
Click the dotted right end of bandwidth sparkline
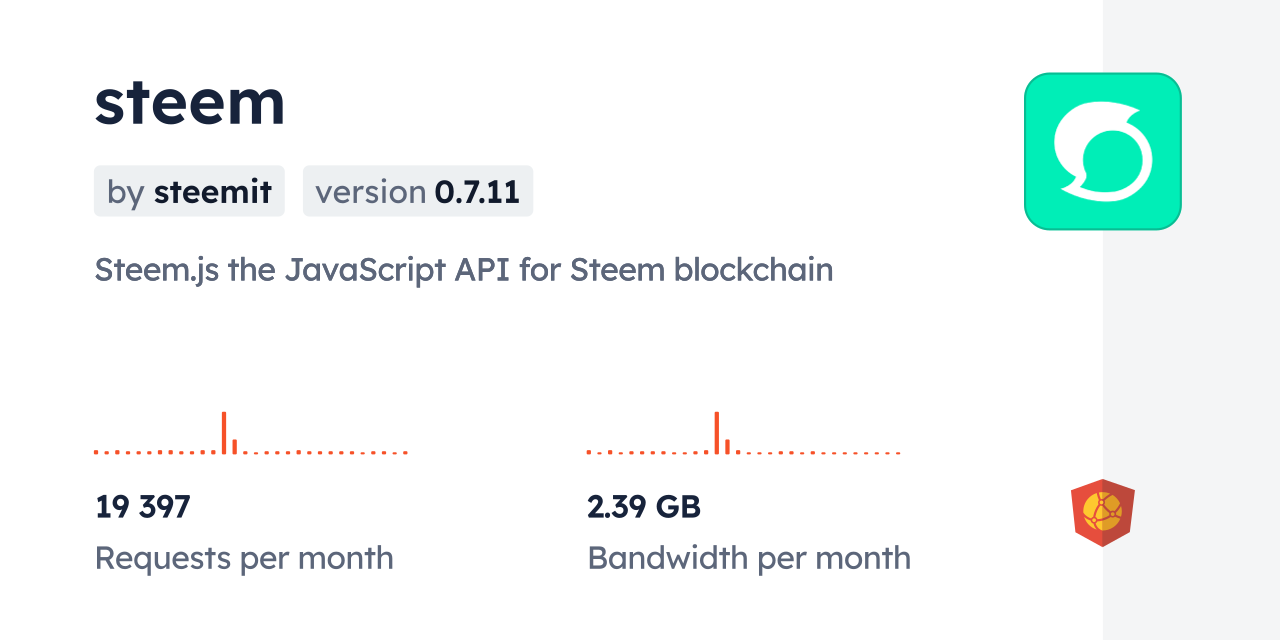pos(897,453)
